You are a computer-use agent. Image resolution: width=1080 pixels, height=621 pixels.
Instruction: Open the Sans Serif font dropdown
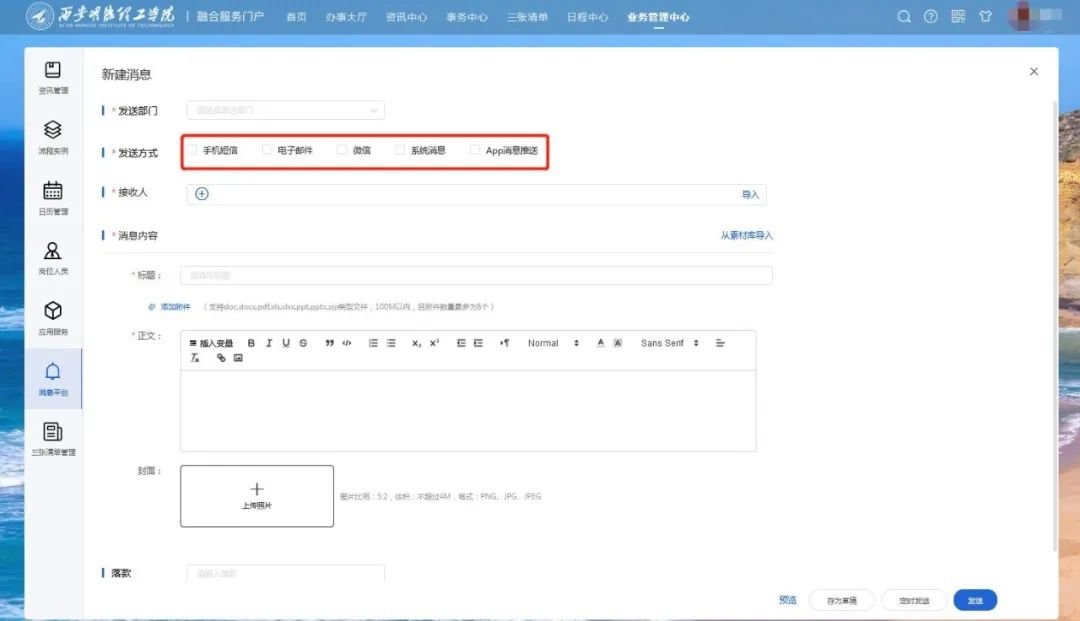coord(669,343)
